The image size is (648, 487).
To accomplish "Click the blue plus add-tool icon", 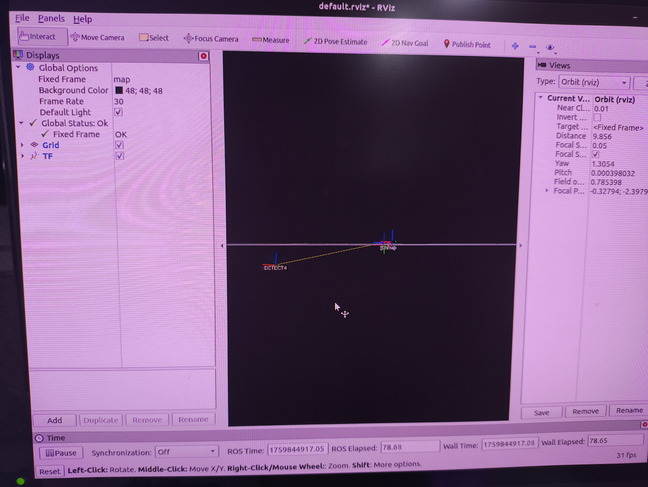I will coord(515,46).
